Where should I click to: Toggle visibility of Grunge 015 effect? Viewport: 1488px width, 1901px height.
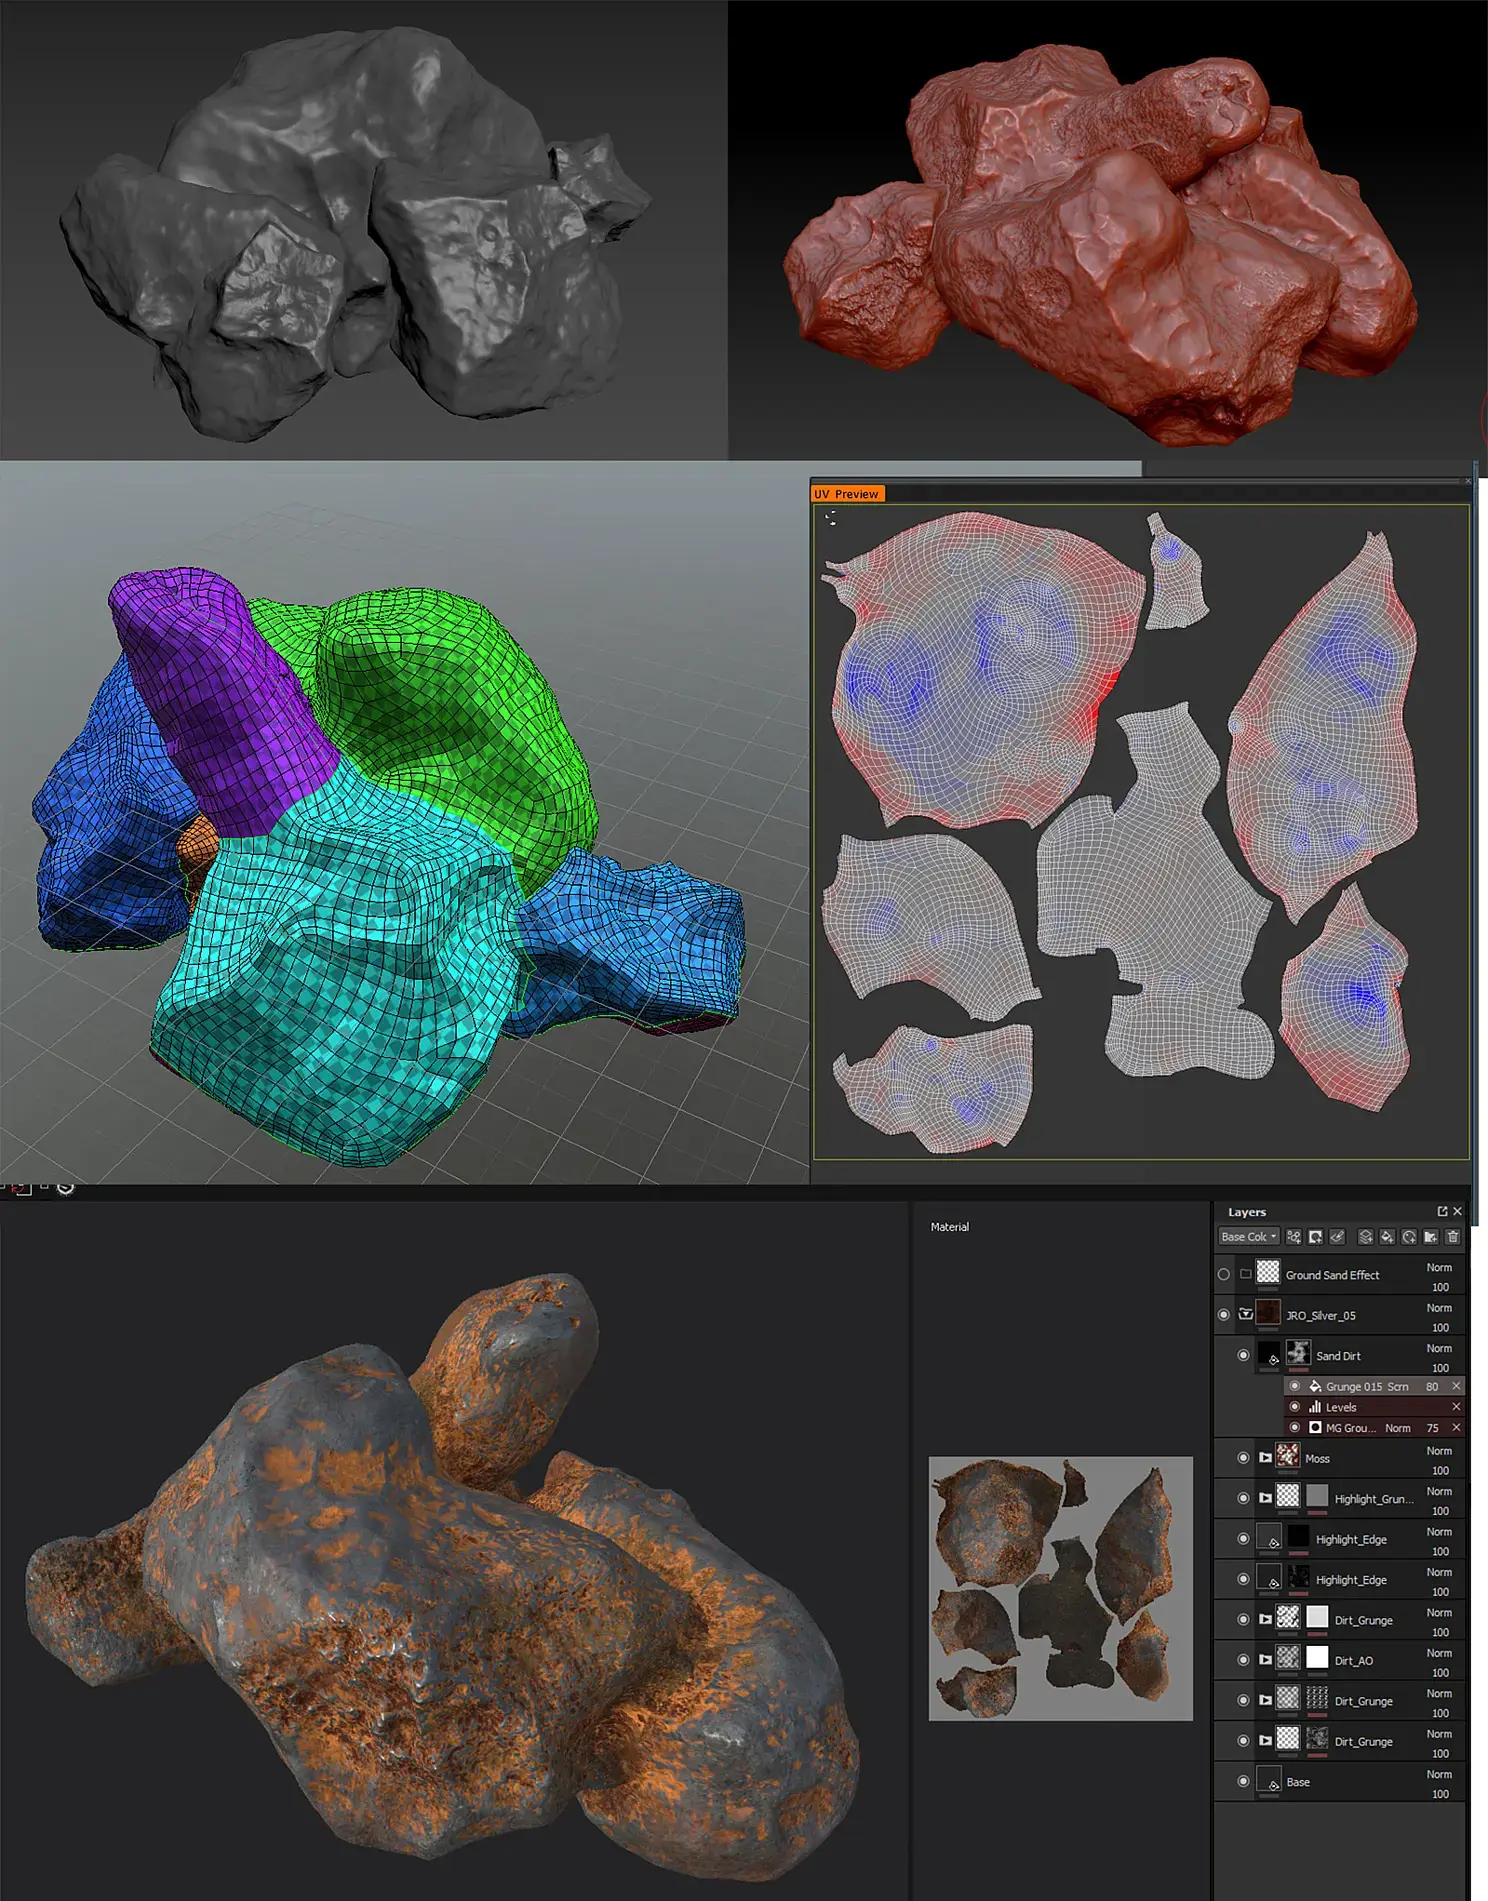(1295, 1386)
